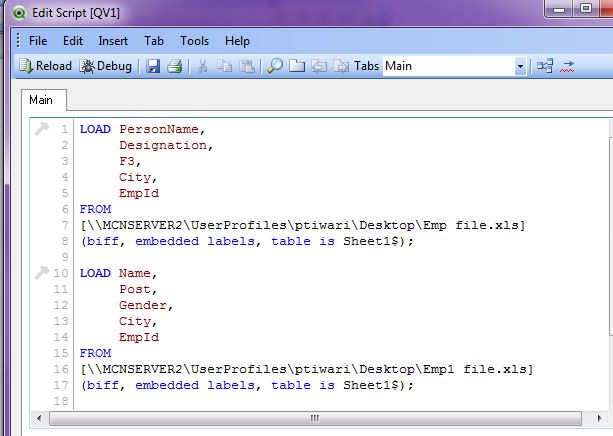The image size is (613, 436).
Task: Add a new tab icon
Action: click(297, 66)
